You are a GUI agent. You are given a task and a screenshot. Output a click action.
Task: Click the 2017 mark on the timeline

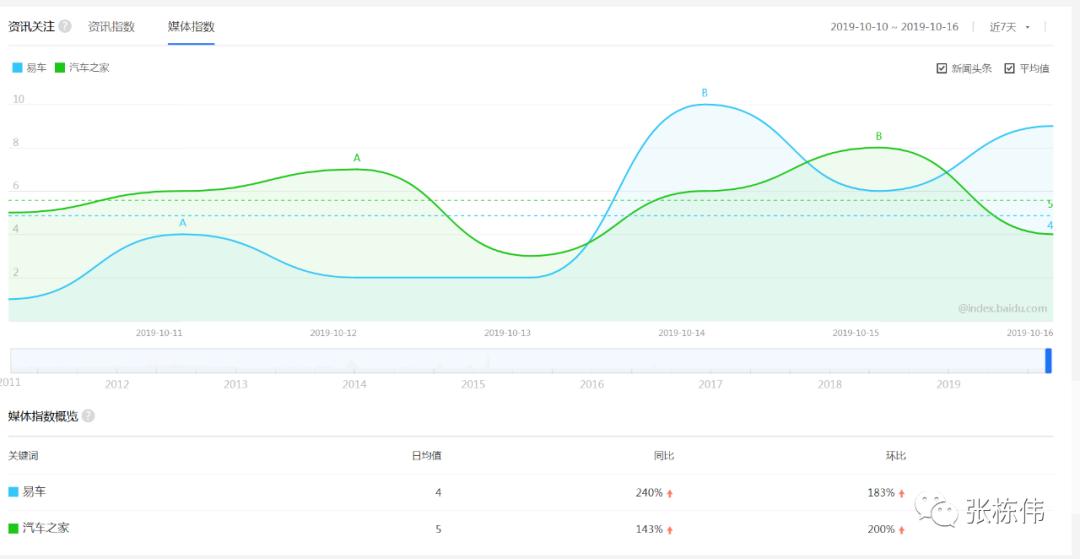pyautogui.click(x=710, y=384)
